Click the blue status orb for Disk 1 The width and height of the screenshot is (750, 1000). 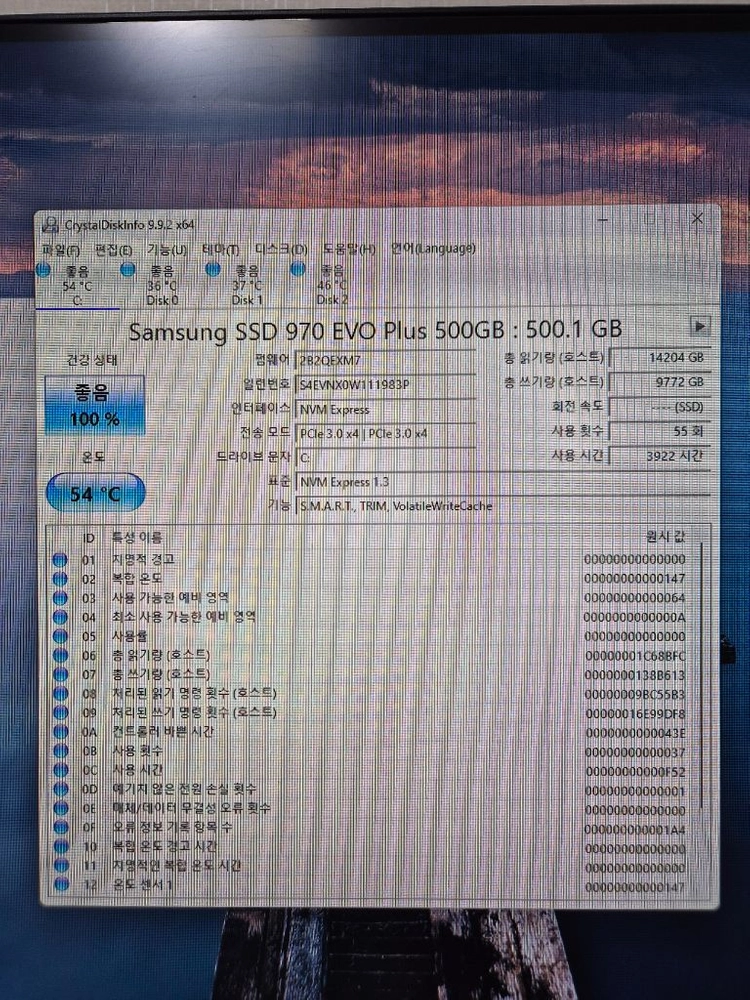pos(213,270)
